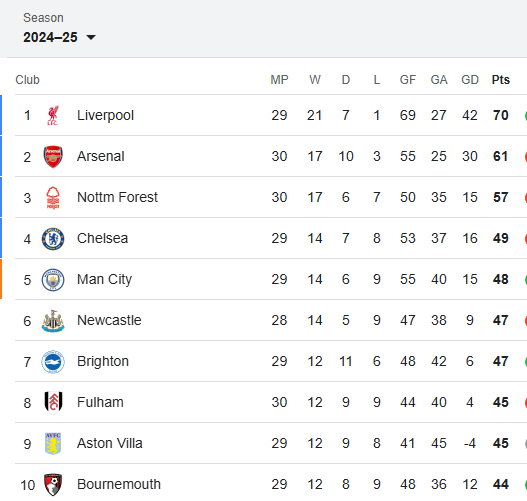Screen dimensions: 527x501
Task: Click the GD column header
Action: [x=470, y=80]
